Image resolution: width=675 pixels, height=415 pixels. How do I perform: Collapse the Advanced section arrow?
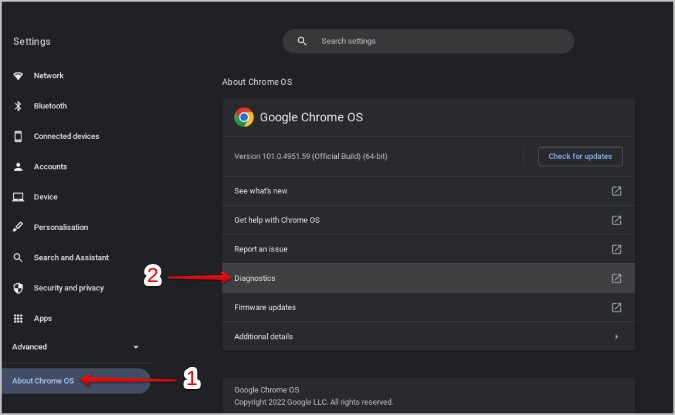coord(136,347)
